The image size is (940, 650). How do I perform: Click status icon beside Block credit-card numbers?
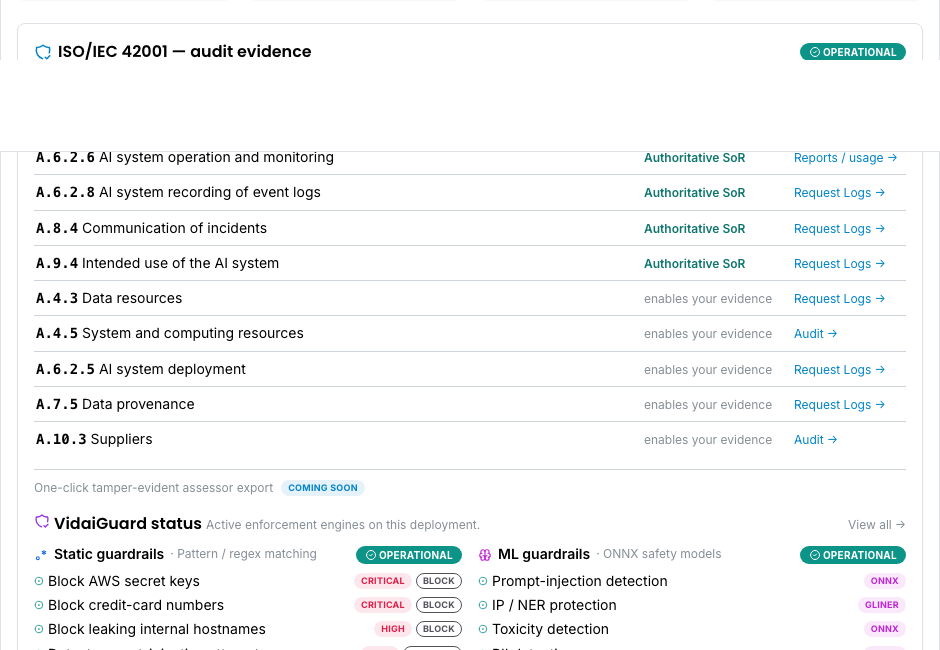[x=39, y=605]
